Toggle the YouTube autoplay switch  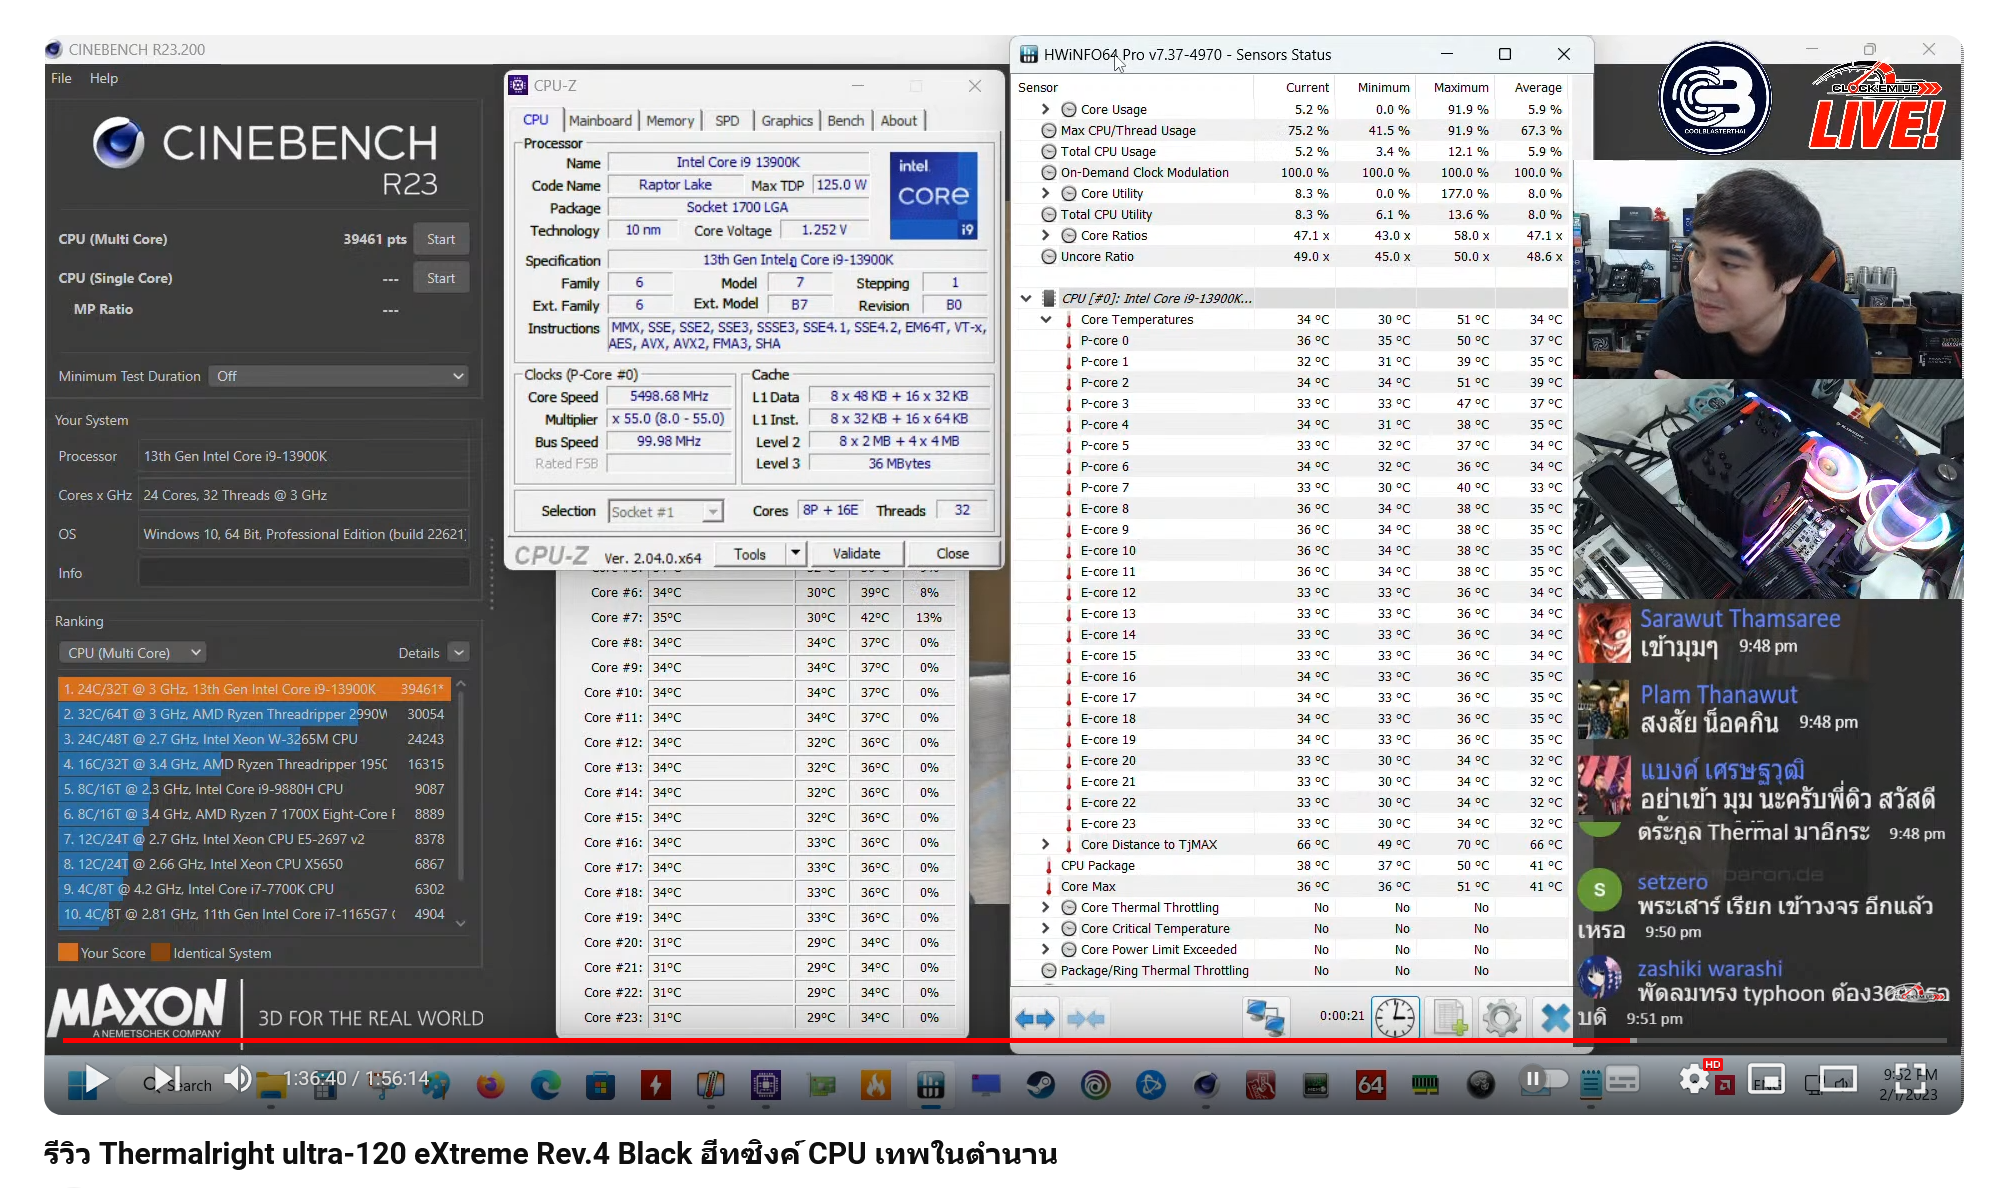(1544, 1079)
